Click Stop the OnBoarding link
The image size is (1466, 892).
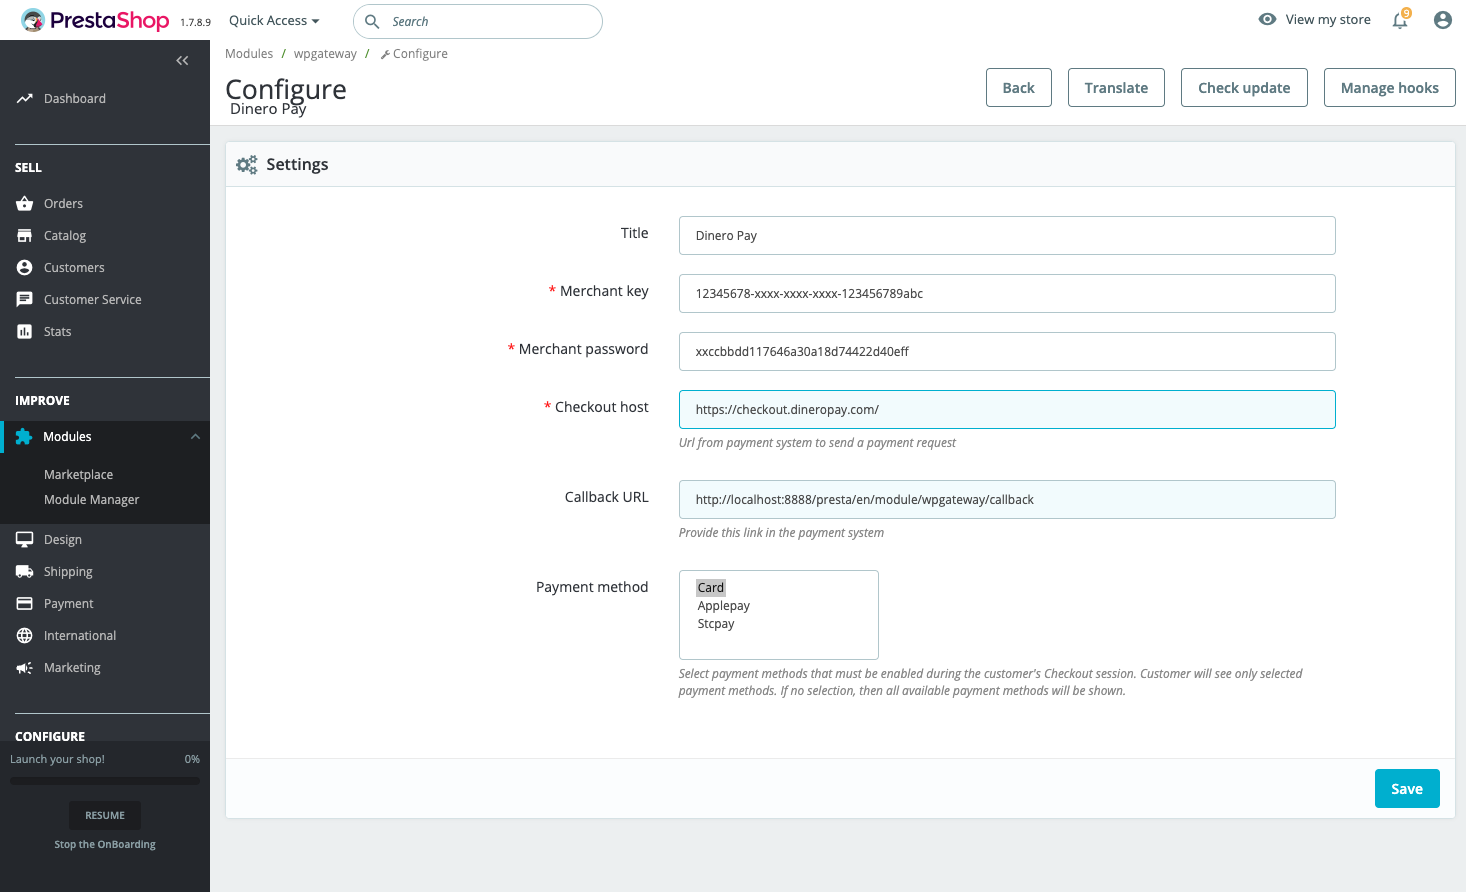105,844
